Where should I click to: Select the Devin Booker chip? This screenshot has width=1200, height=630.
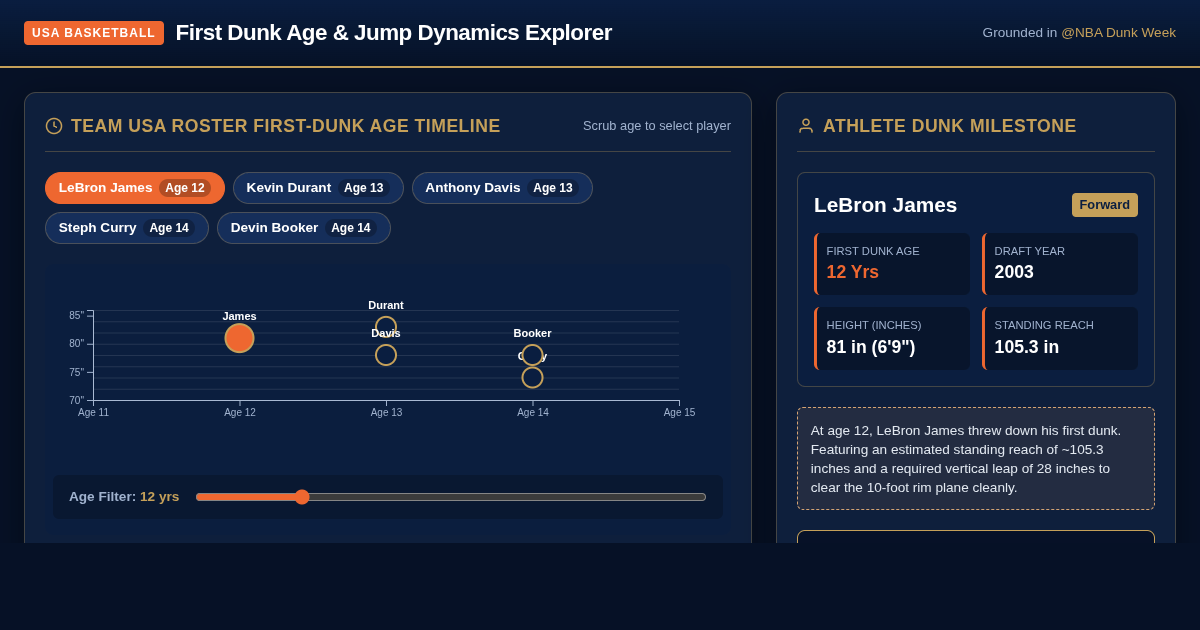[304, 228]
